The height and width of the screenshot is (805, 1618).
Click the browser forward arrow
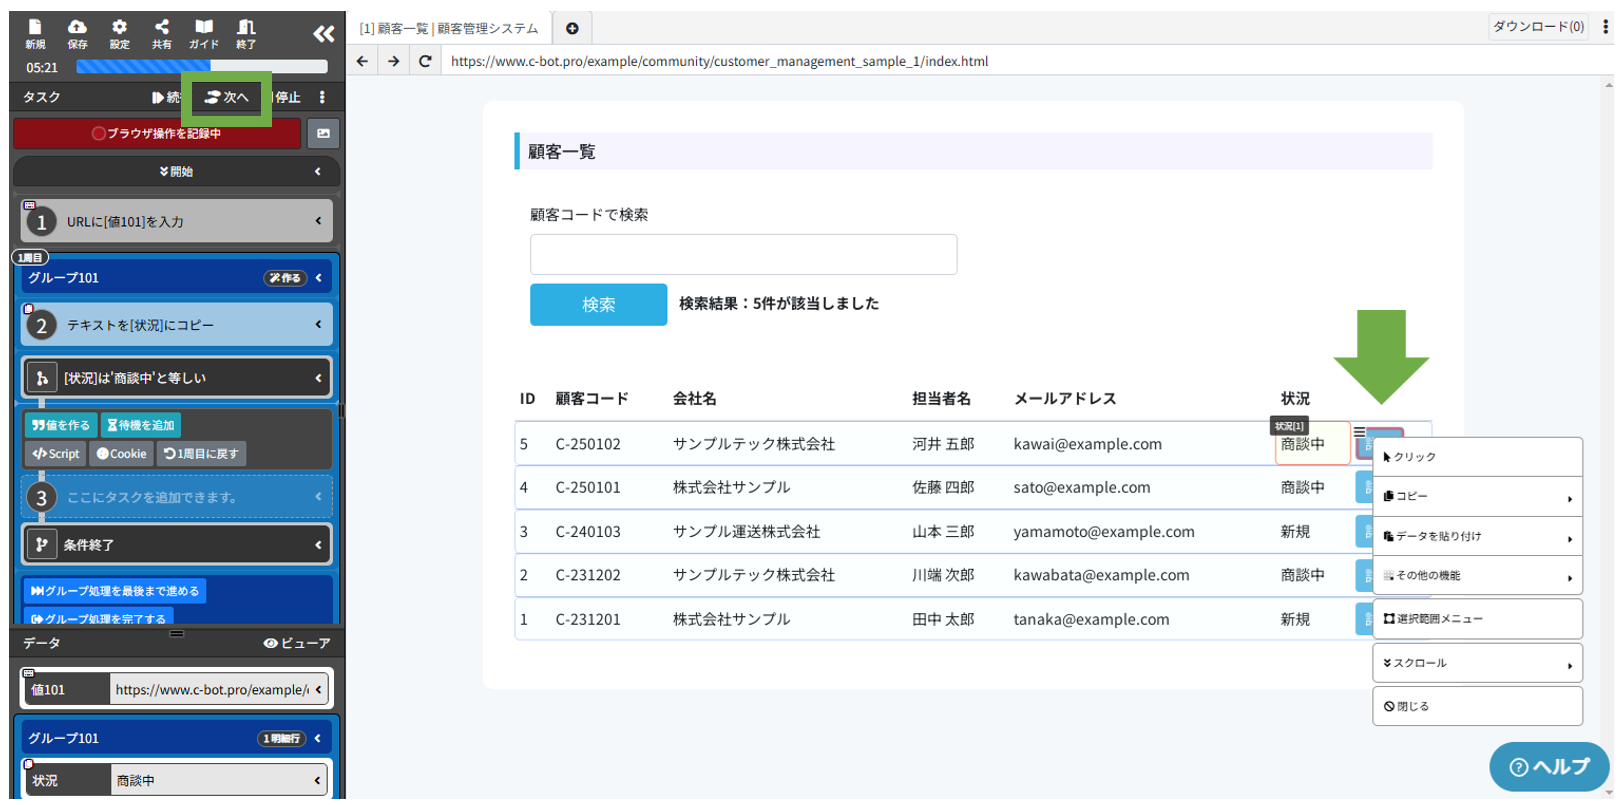pyautogui.click(x=394, y=61)
